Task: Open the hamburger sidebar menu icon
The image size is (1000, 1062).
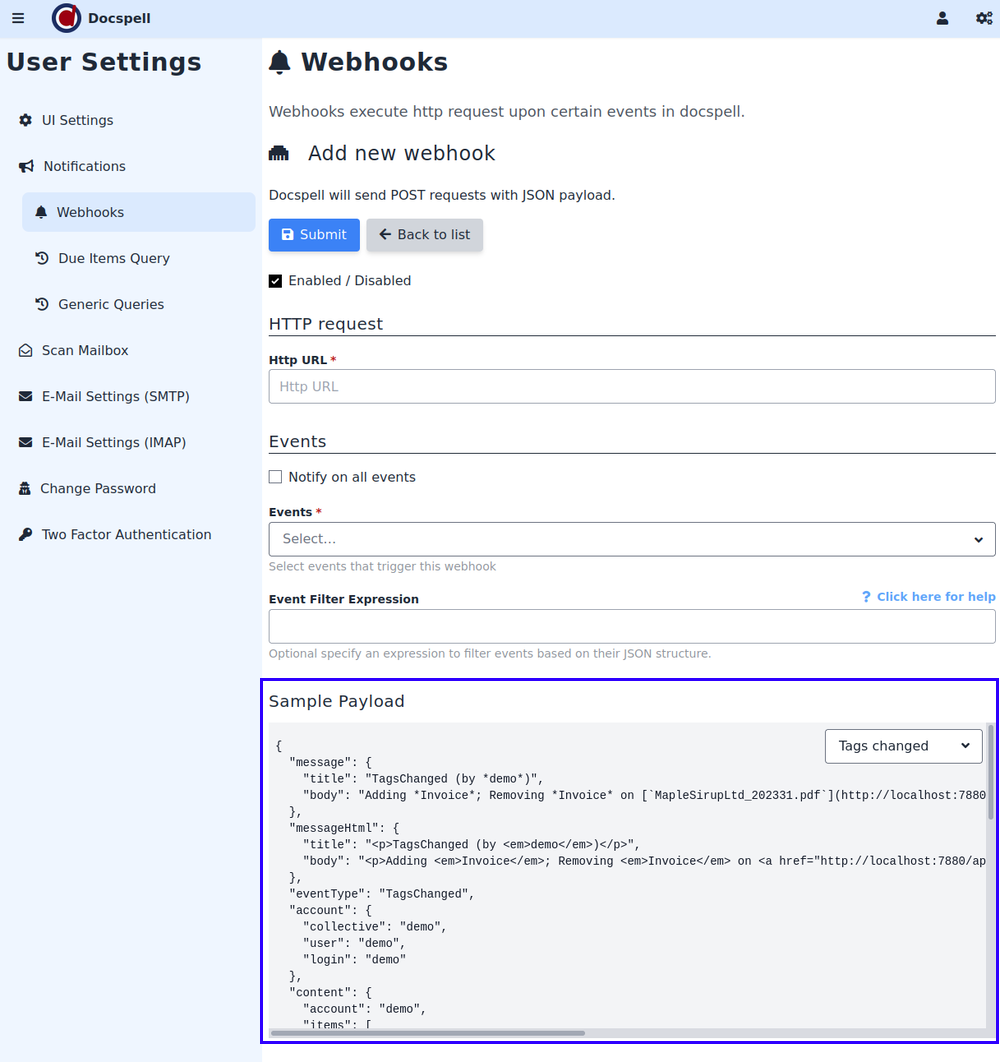Action: point(18,18)
